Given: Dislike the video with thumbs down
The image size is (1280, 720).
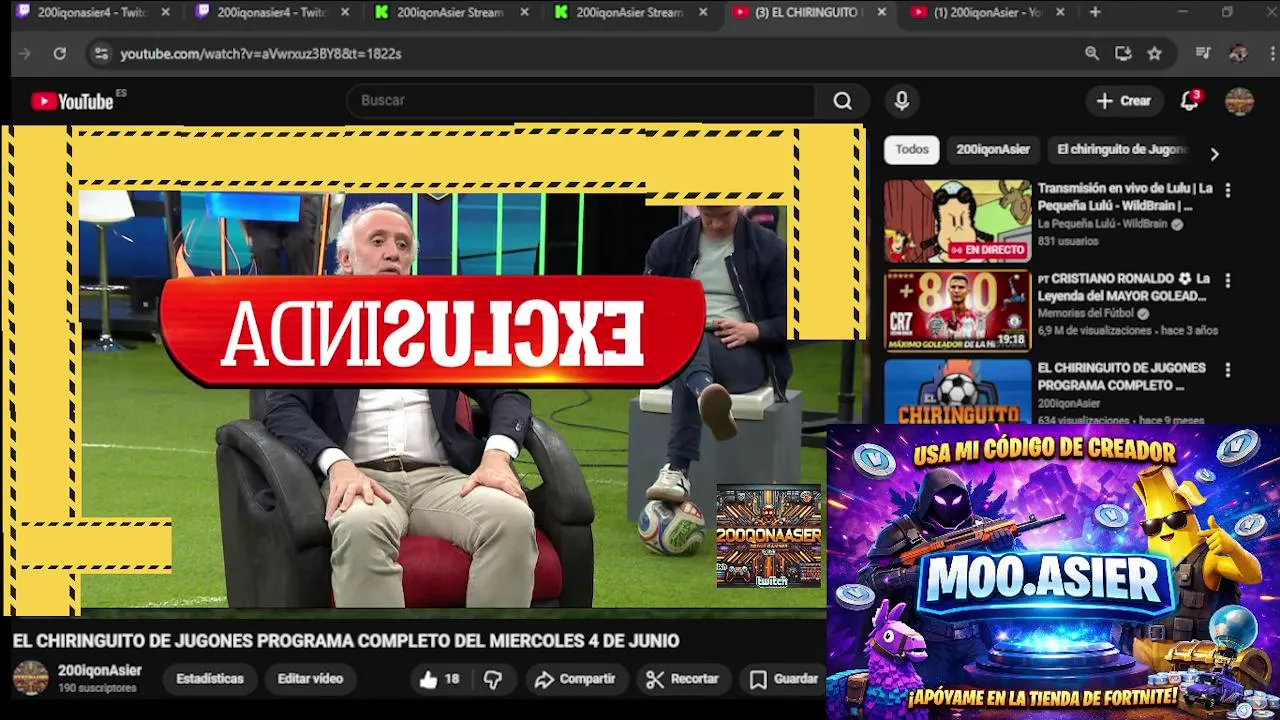Looking at the screenshot, I should tap(493, 679).
